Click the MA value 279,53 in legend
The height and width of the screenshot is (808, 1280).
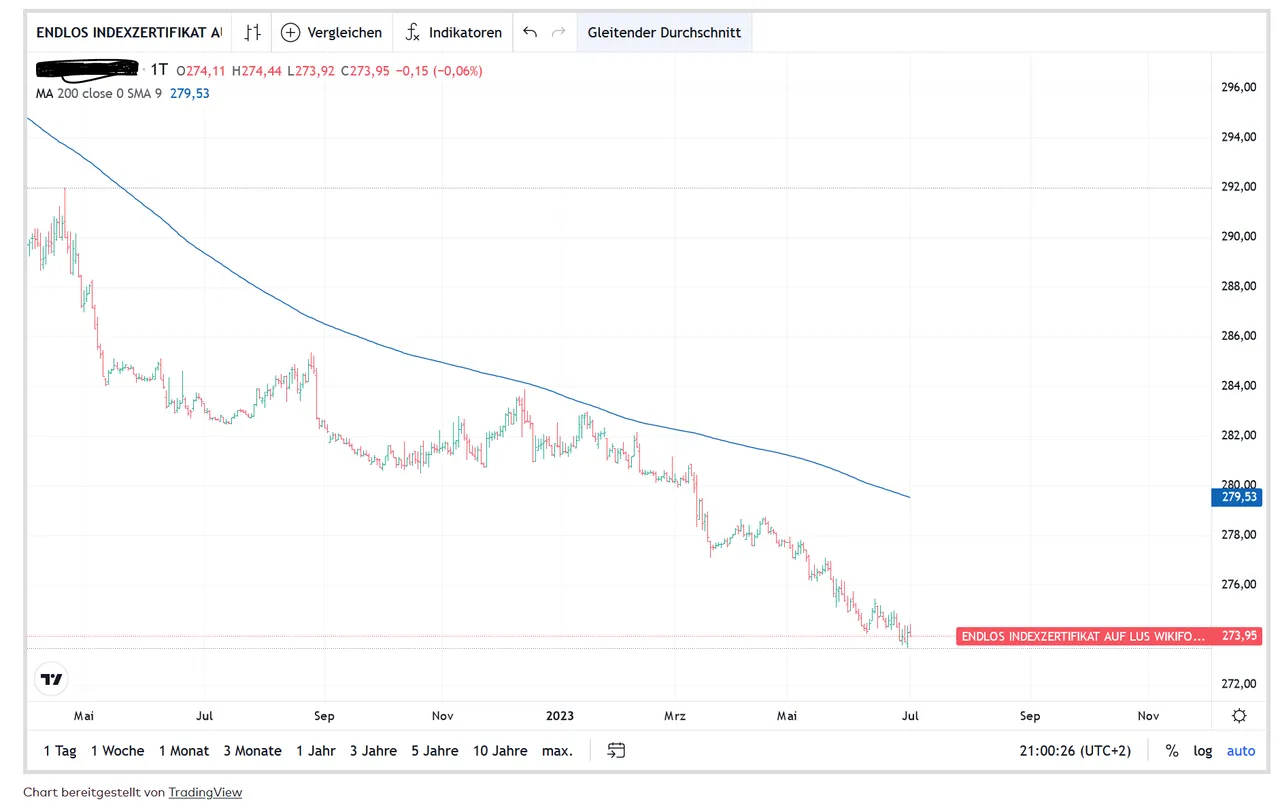coord(188,93)
